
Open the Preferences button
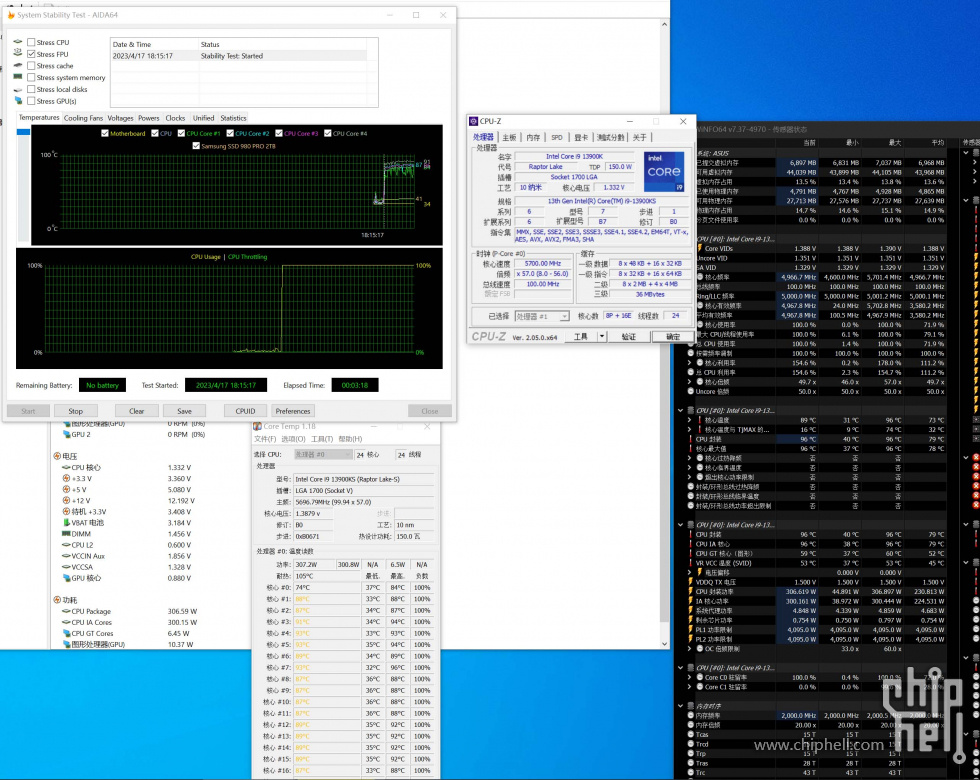coord(293,411)
